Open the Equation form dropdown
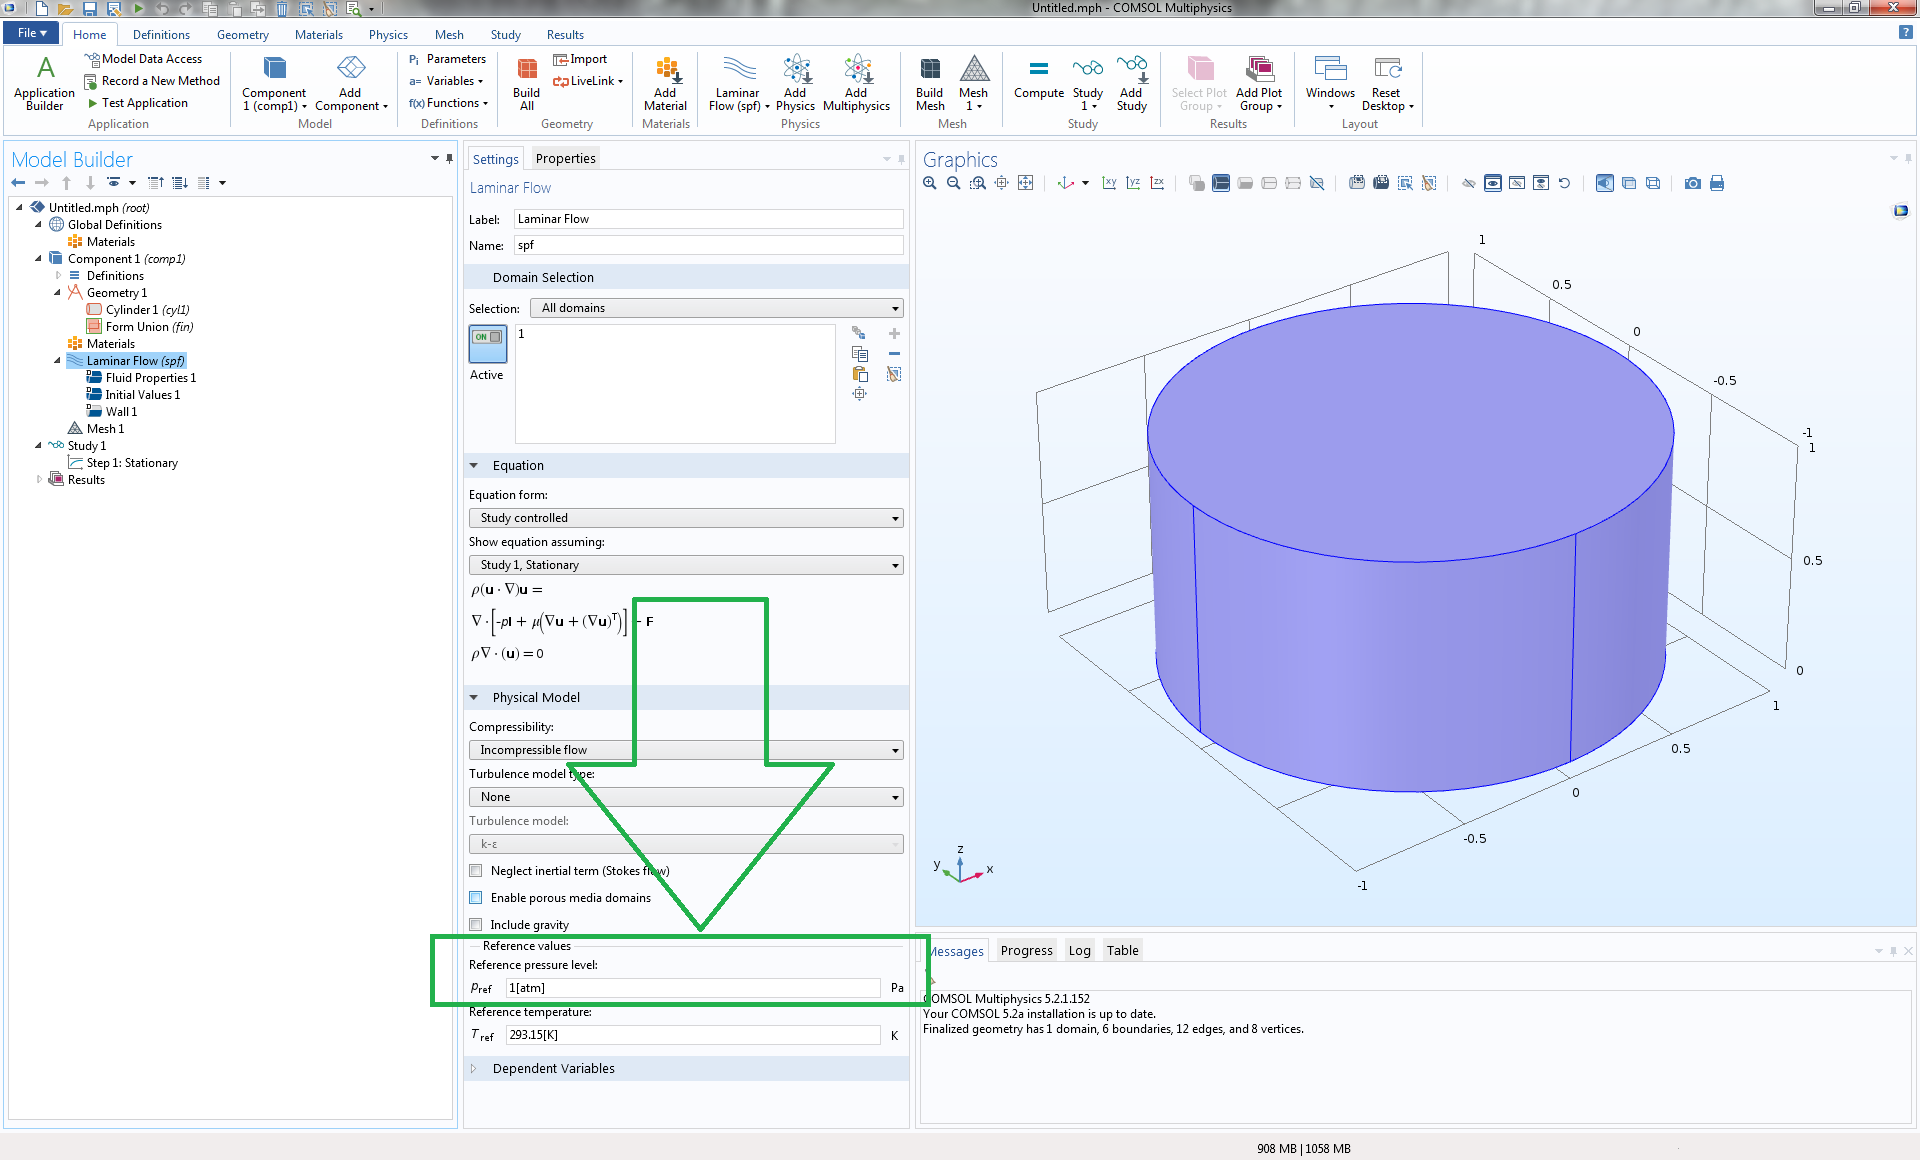 (686, 518)
